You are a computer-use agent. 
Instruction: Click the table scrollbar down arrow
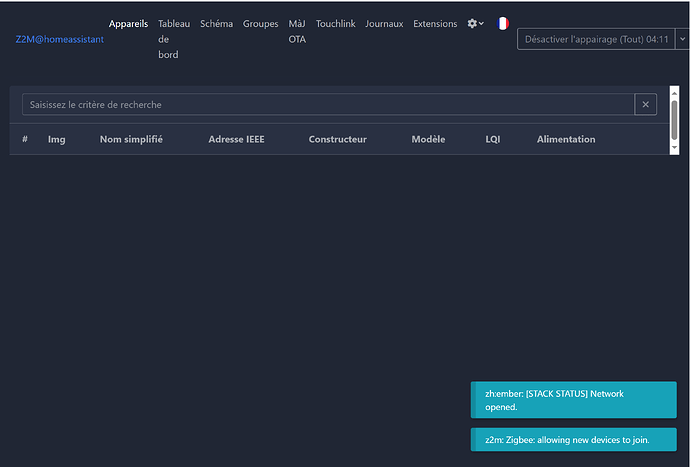674,147
